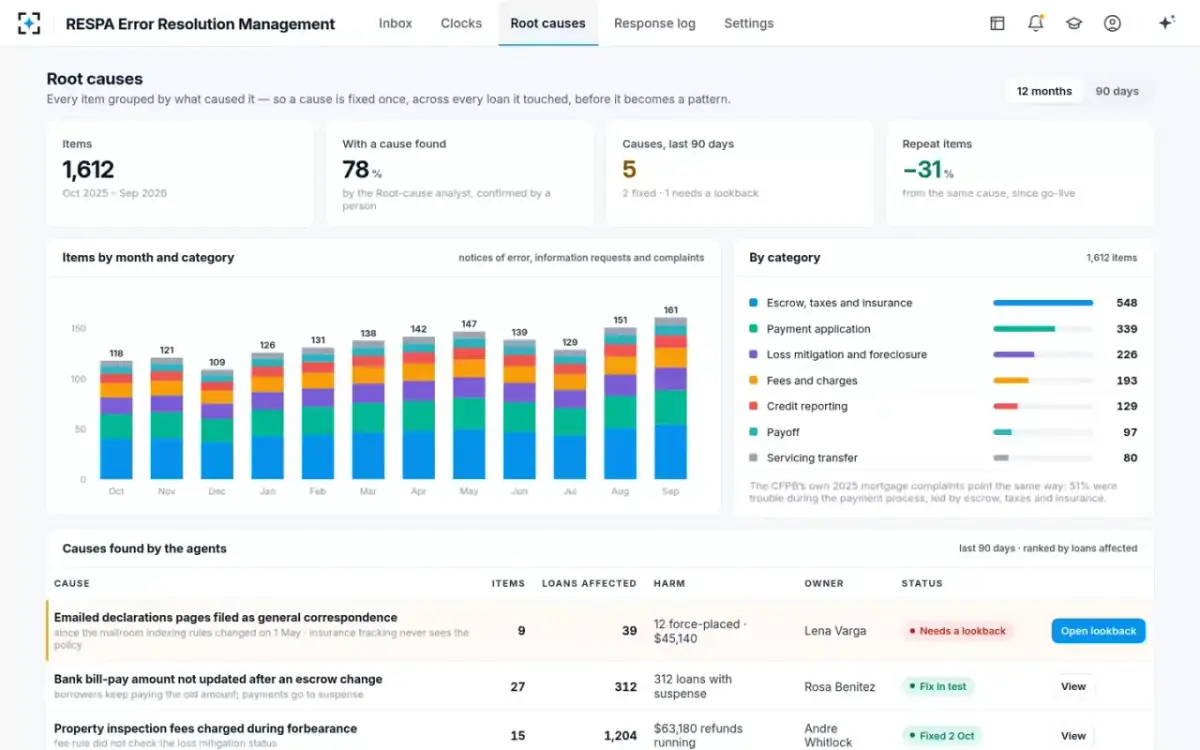The height and width of the screenshot is (750, 1200).
Task: Click the graduation cap learning icon
Action: pos(1074,23)
